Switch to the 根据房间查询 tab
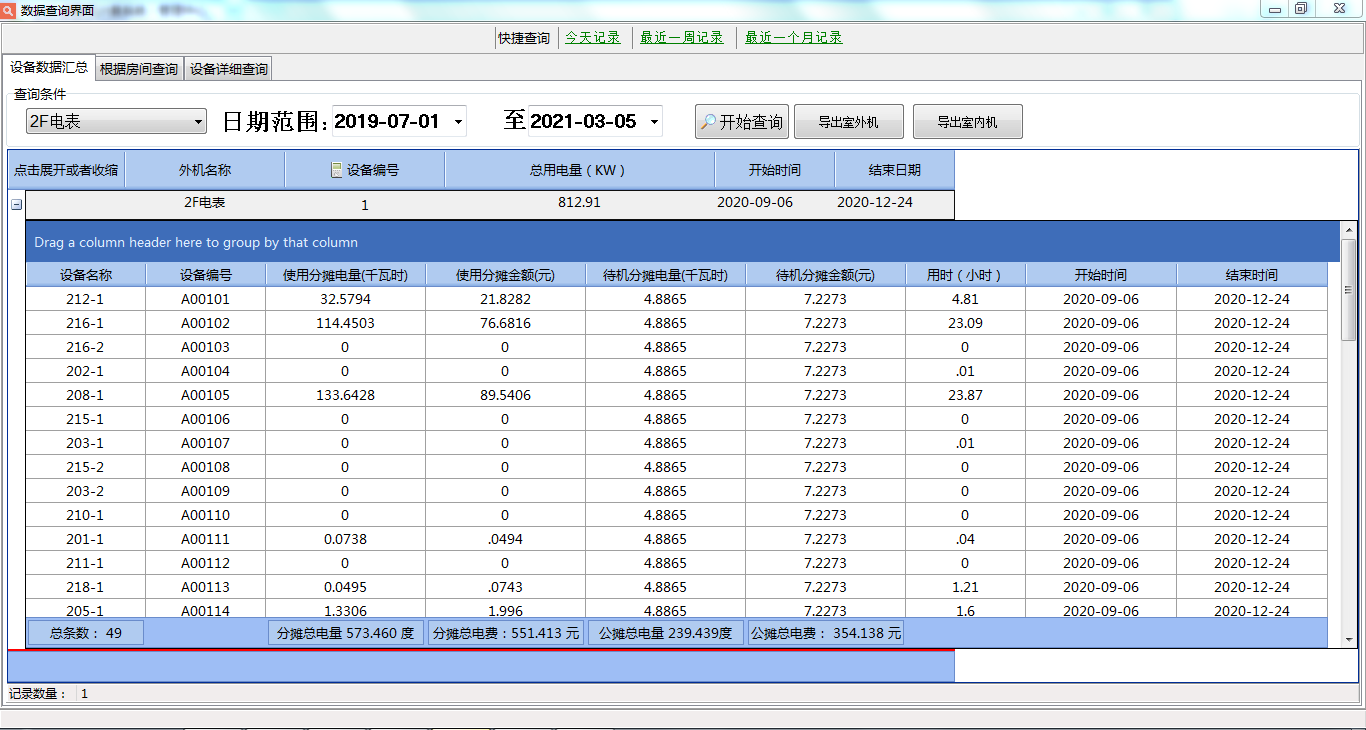 (139, 69)
